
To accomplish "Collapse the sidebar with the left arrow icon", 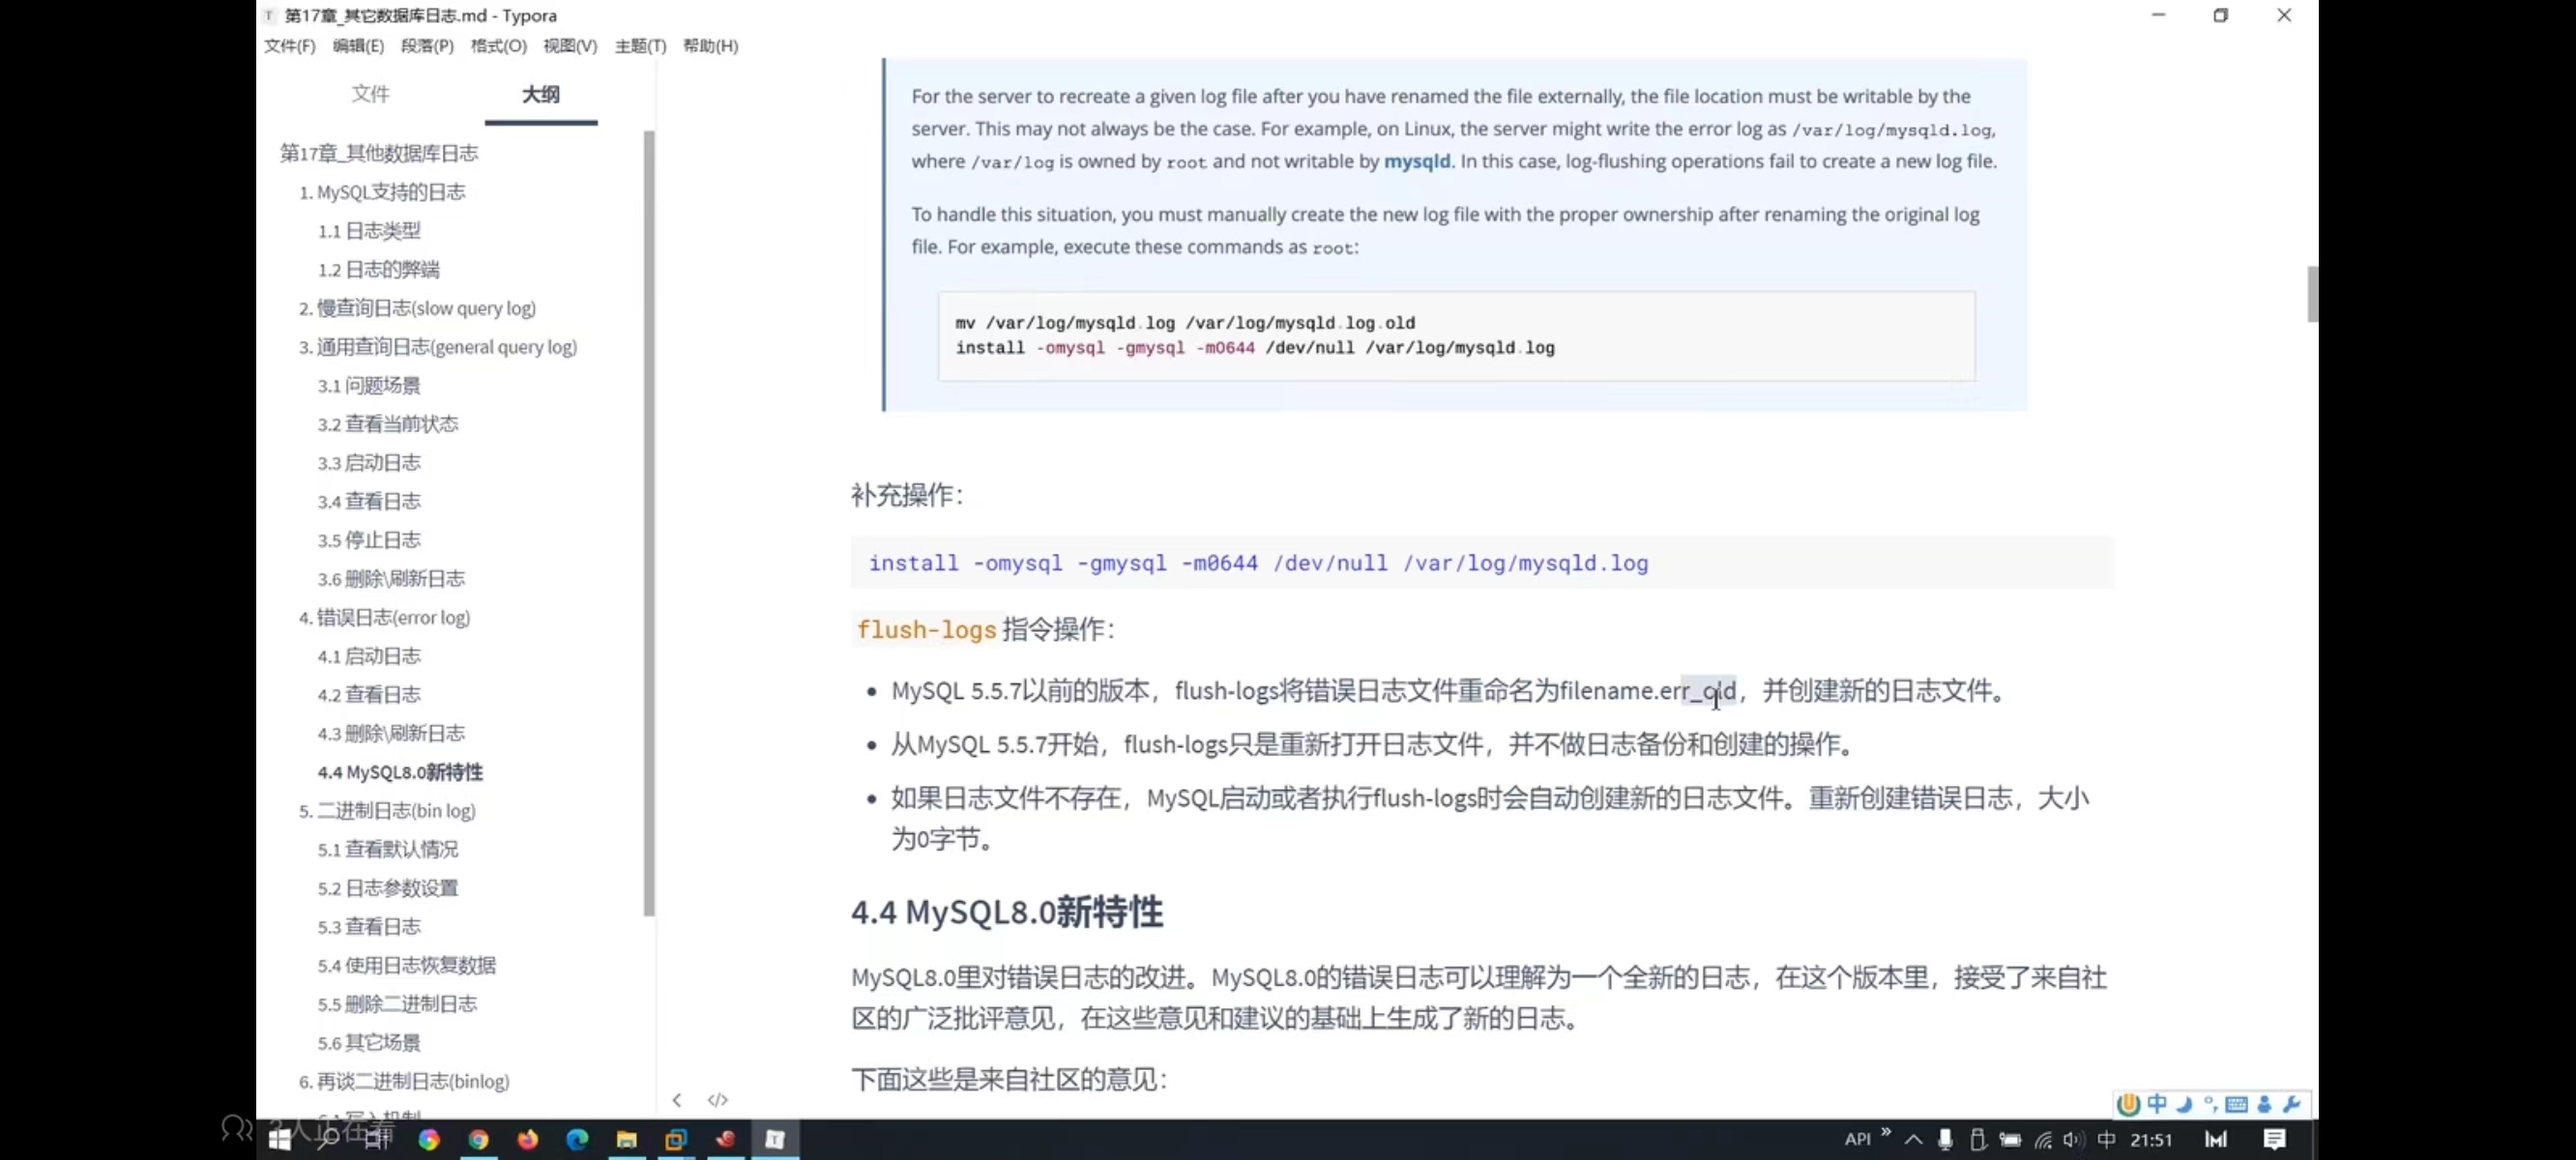I will (x=677, y=1100).
